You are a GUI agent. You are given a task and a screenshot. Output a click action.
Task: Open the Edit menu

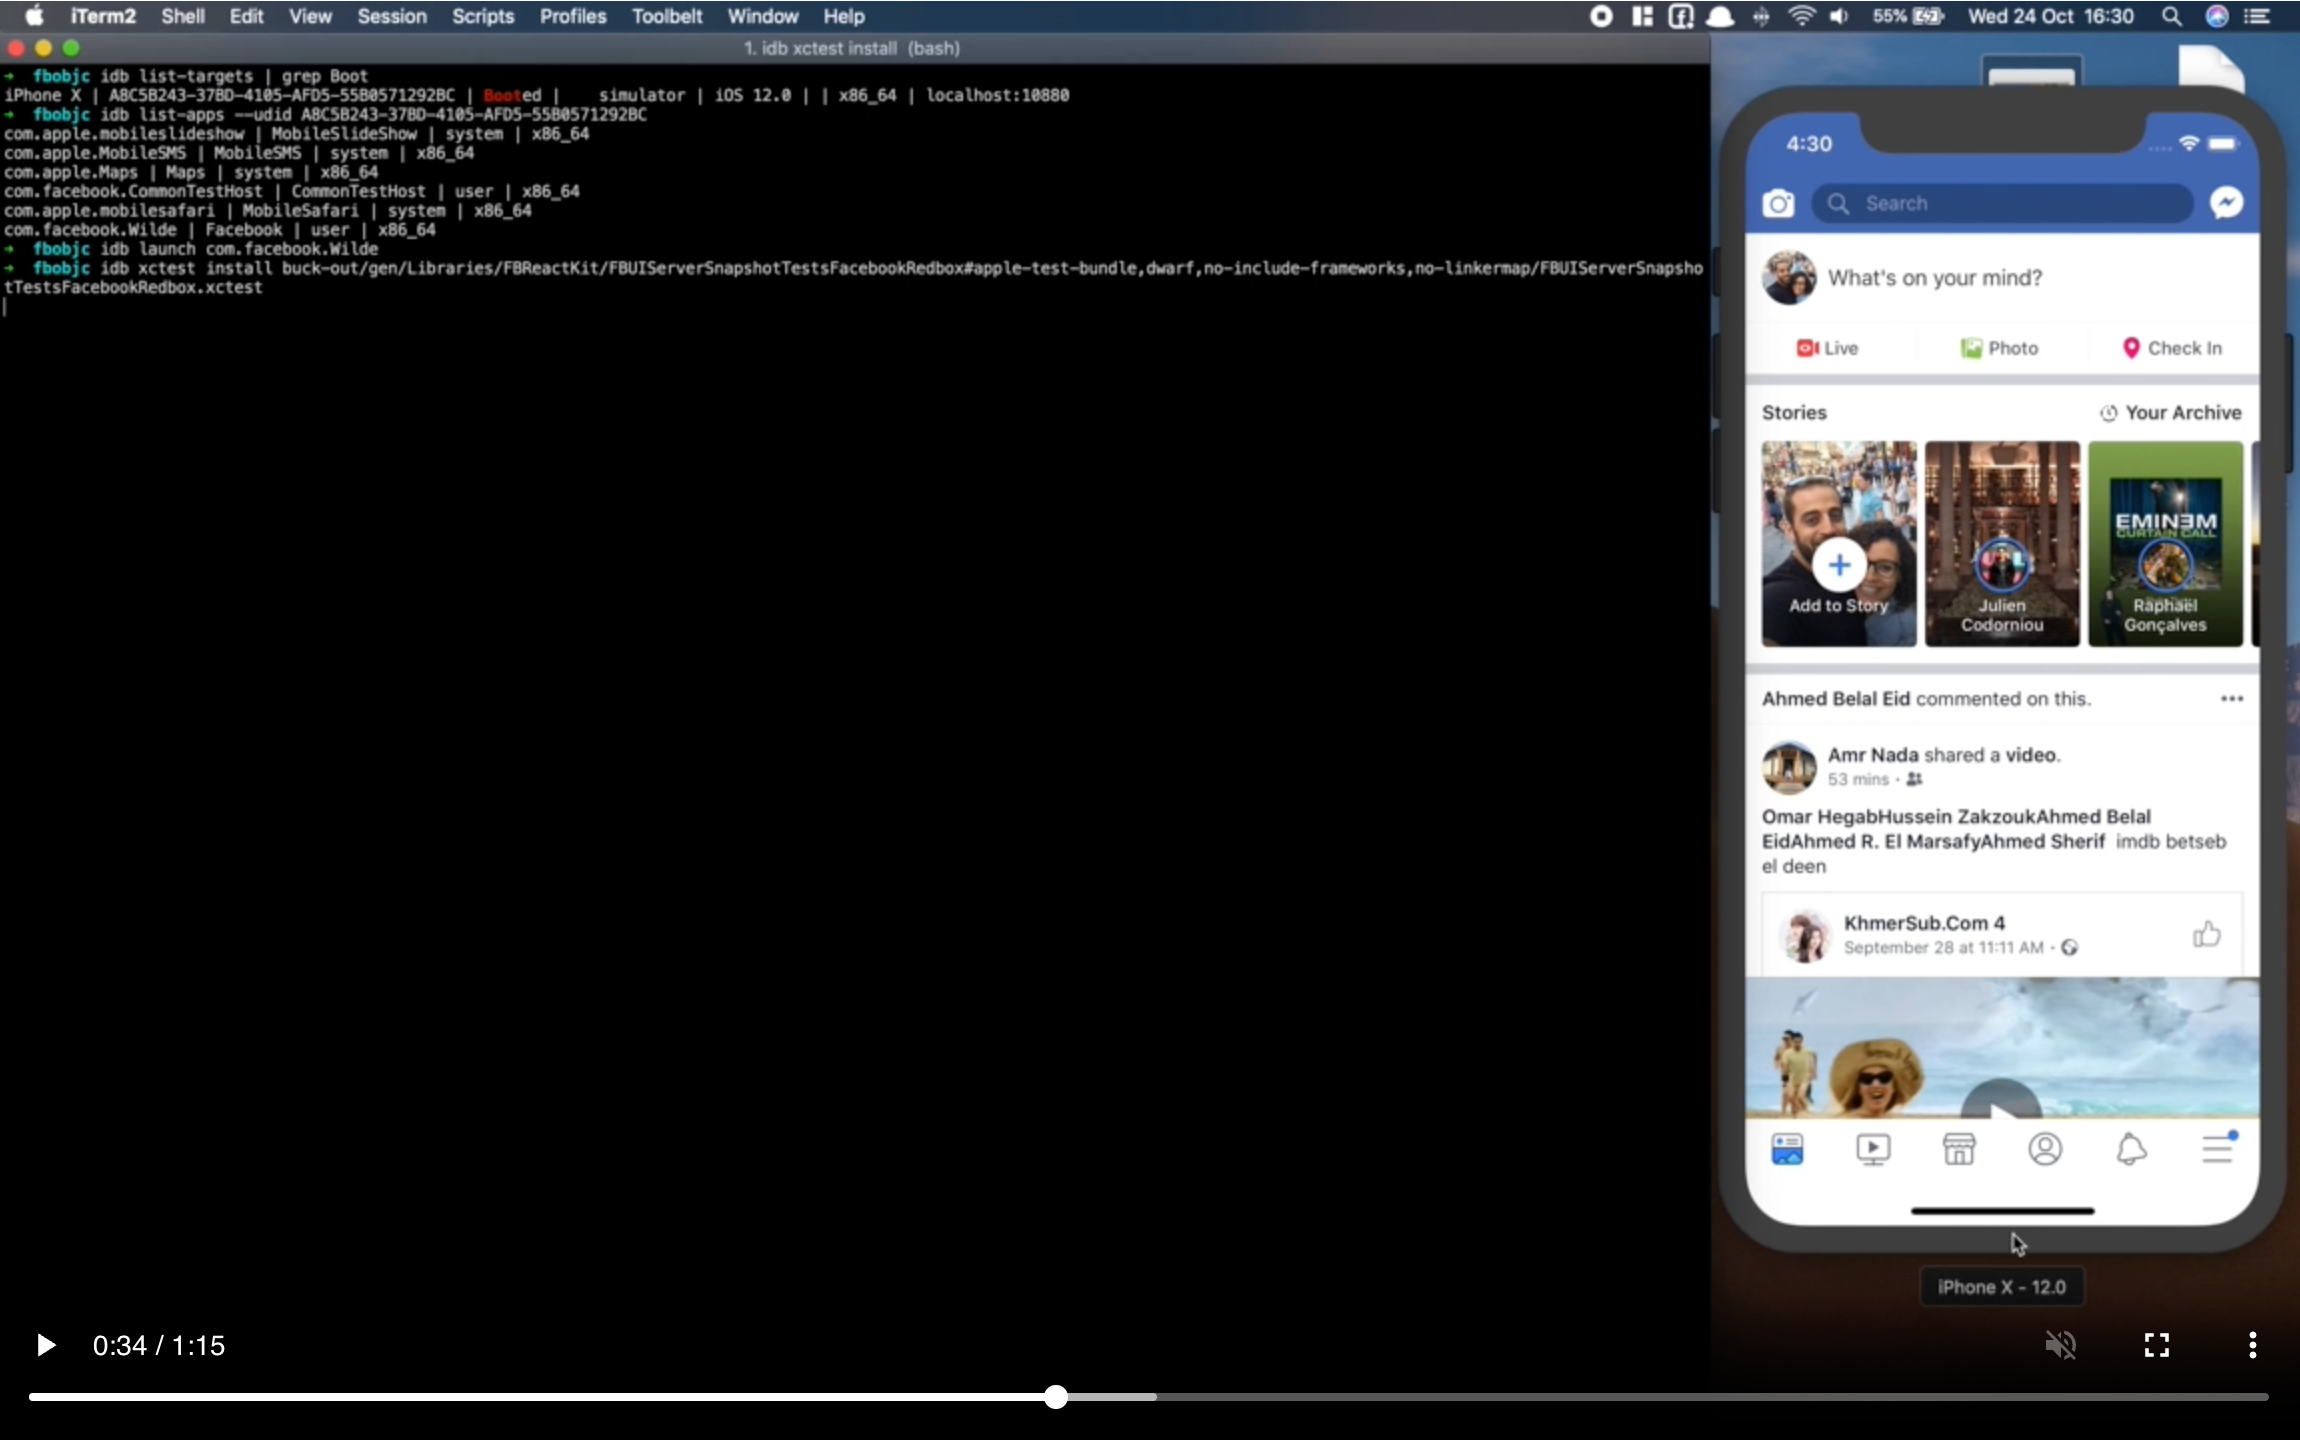point(246,16)
